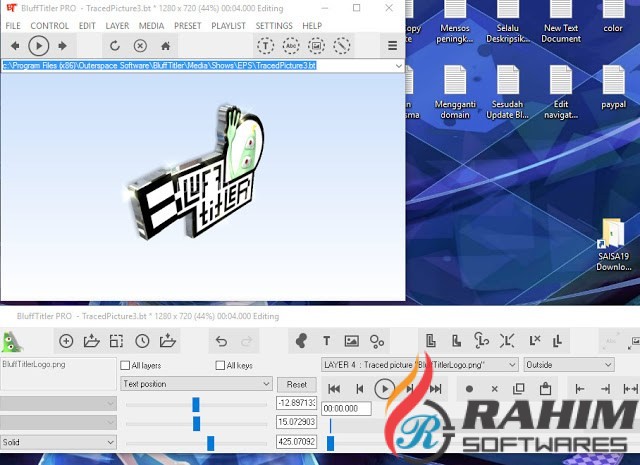Viewport: 640px width, 465px height.
Task: Click the paste key clipboard icon
Action: [545, 388]
